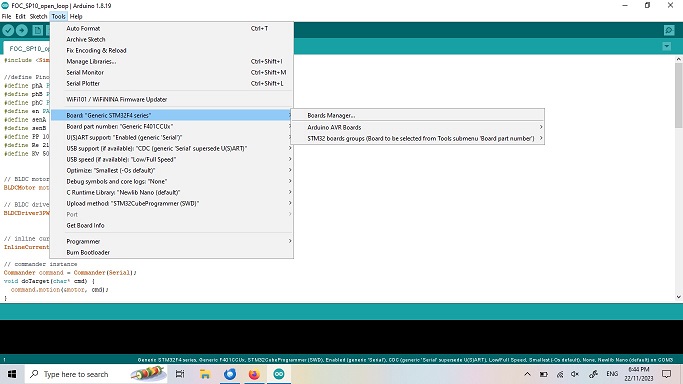Open Firefox from the taskbar
This screenshot has width=683, height=384.
point(254,374)
